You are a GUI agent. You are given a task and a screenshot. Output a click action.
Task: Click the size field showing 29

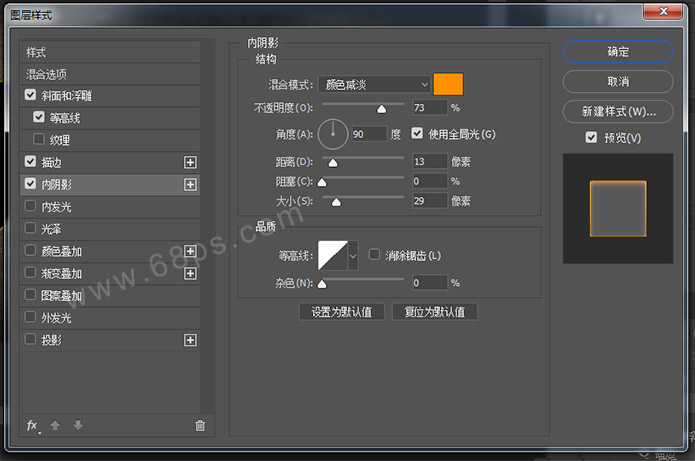[429, 201]
